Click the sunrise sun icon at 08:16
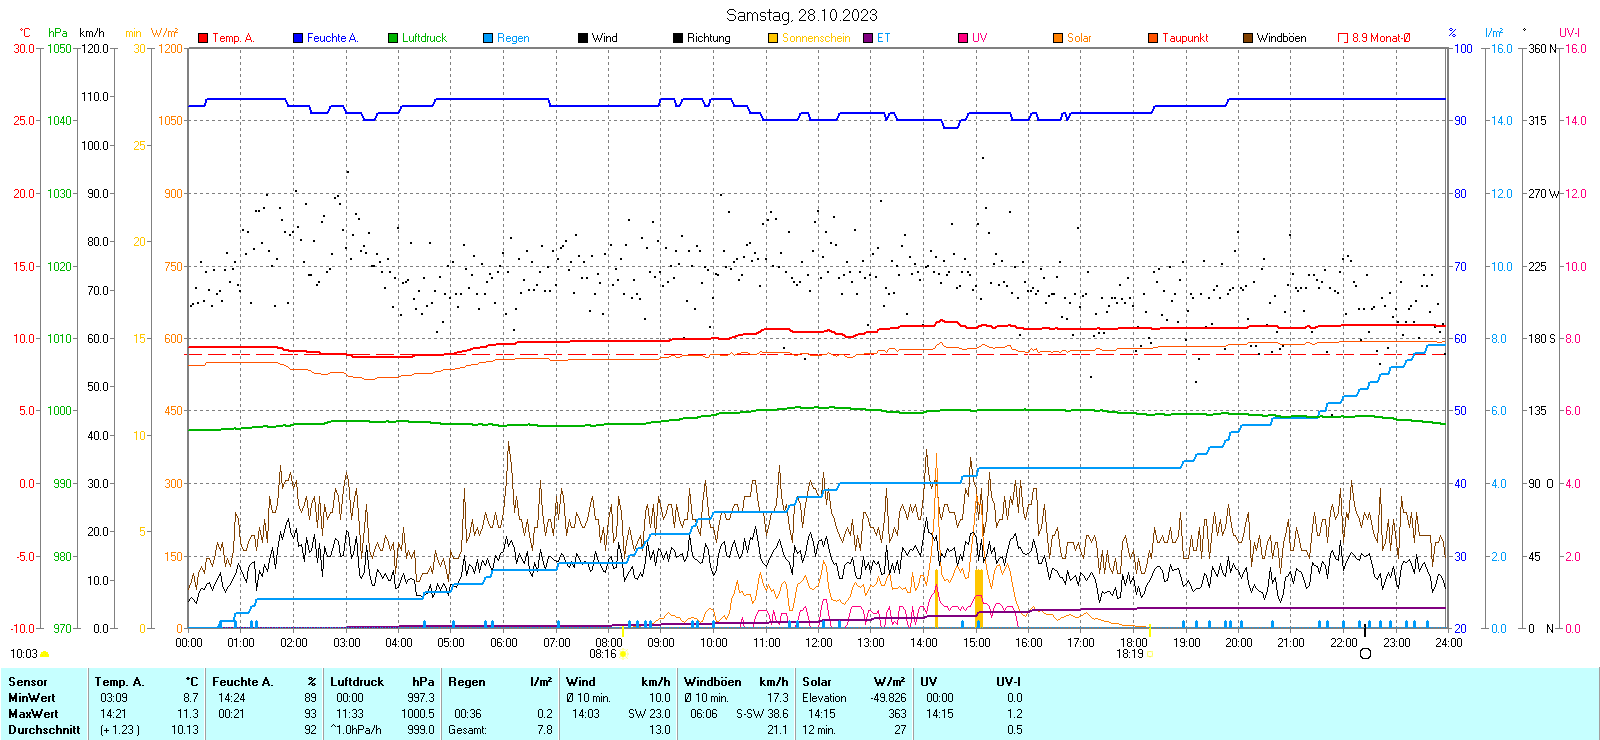 pyautogui.click(x=623, y=654)
